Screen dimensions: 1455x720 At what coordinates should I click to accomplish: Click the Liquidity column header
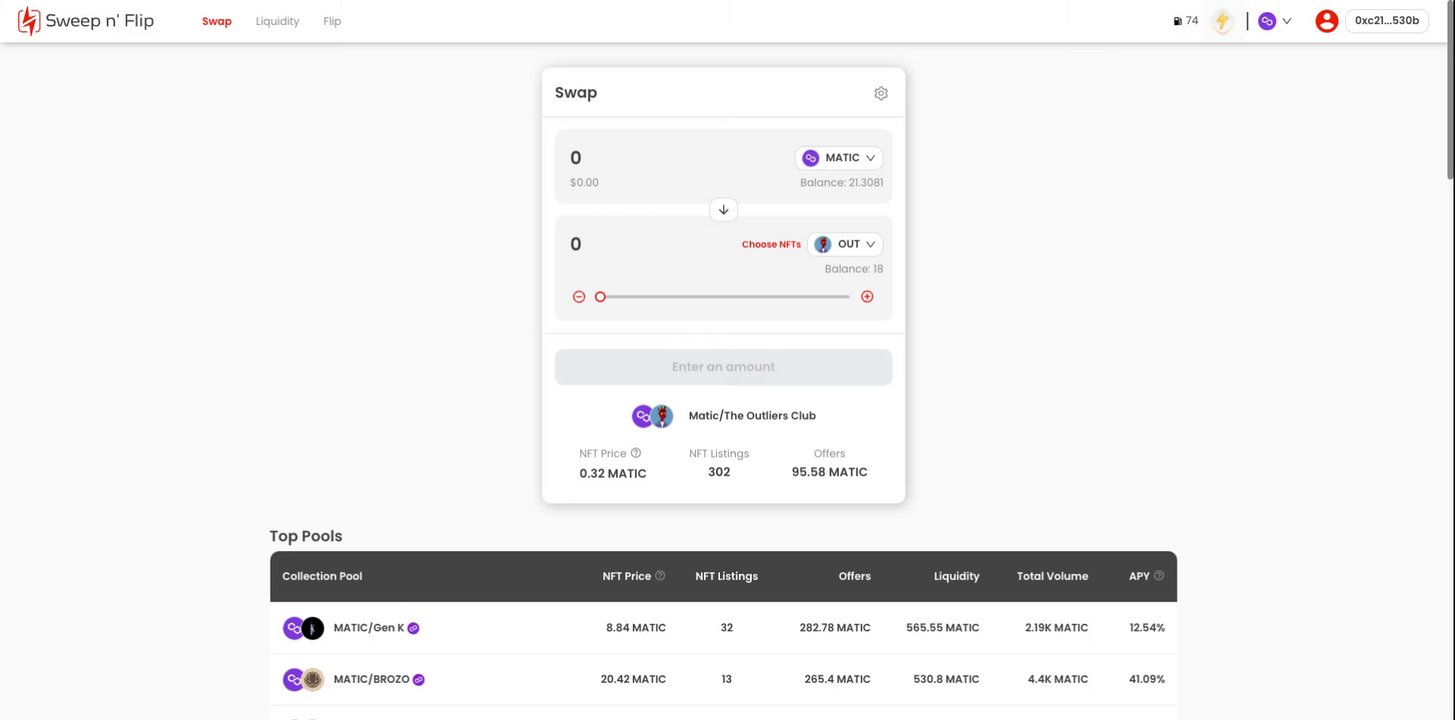(x=957, y=576)
